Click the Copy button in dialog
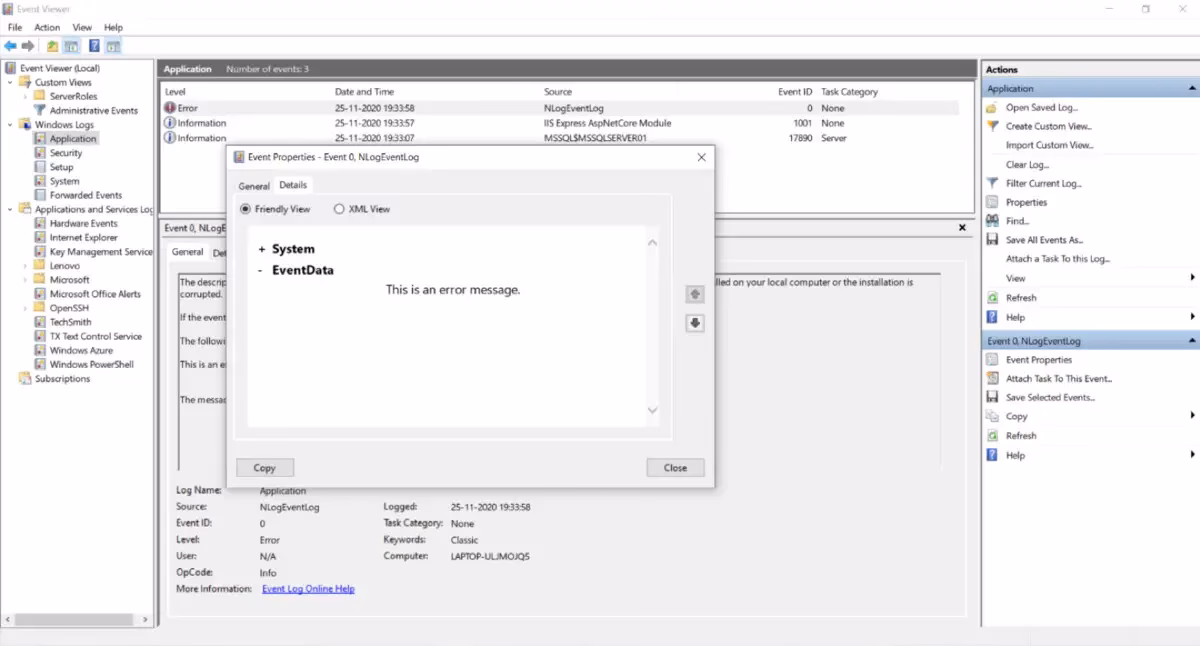The height and width of the screenshot is (646, 1200). coord(265,467)
